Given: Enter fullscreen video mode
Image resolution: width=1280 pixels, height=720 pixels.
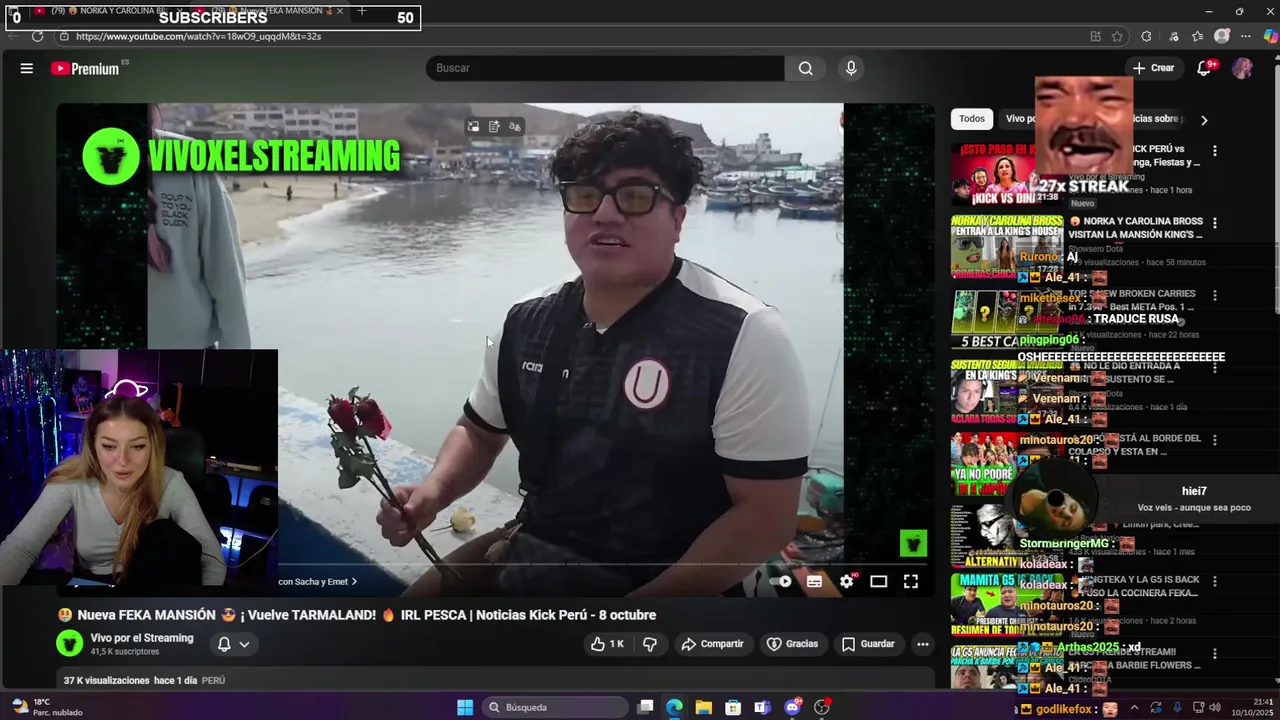Looking at the screenshot, I should pyautogui.click(x=911, y=581).
